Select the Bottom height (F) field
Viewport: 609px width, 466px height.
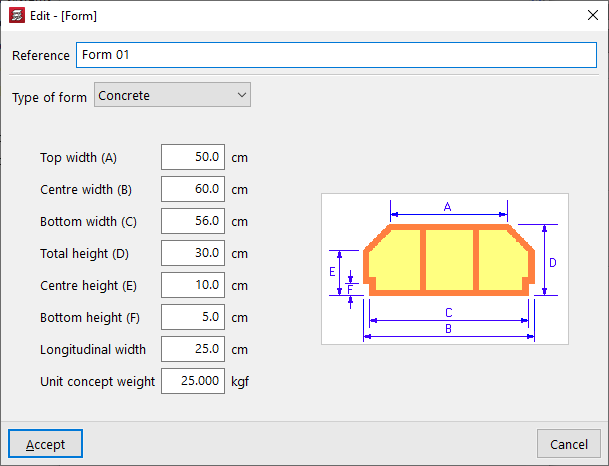(192, 317)
